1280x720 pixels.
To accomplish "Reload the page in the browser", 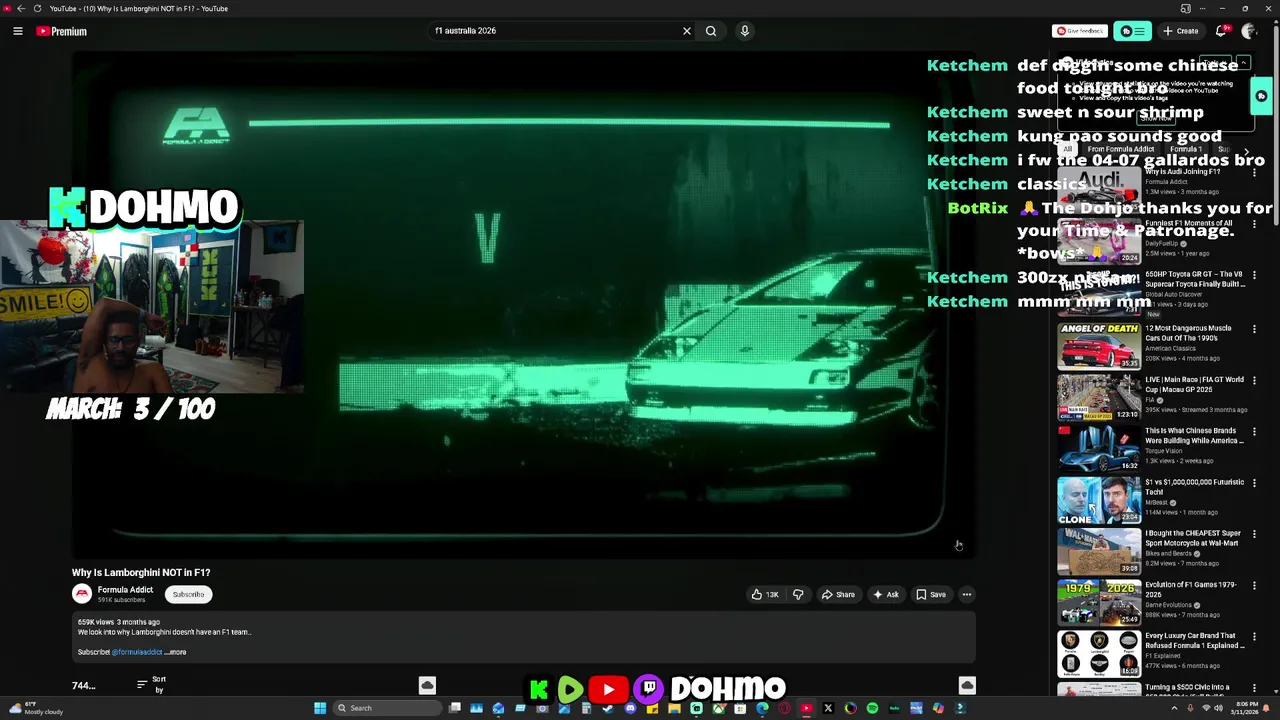I will pyautogui.click(x=37, y=8).
